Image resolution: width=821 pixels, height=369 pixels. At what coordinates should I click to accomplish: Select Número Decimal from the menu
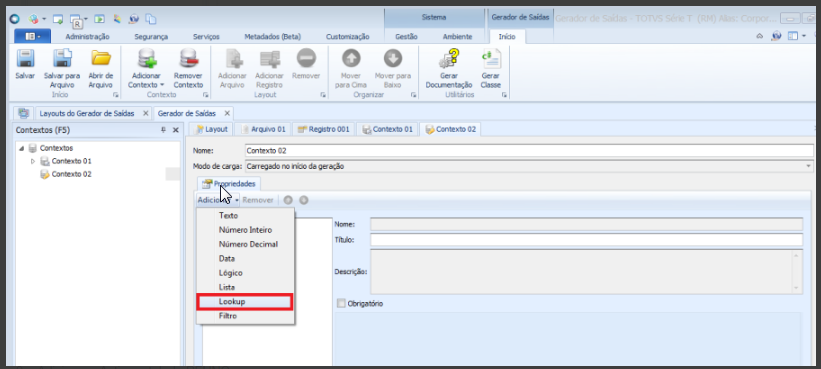pyautogui.click(x=245, y=244)
